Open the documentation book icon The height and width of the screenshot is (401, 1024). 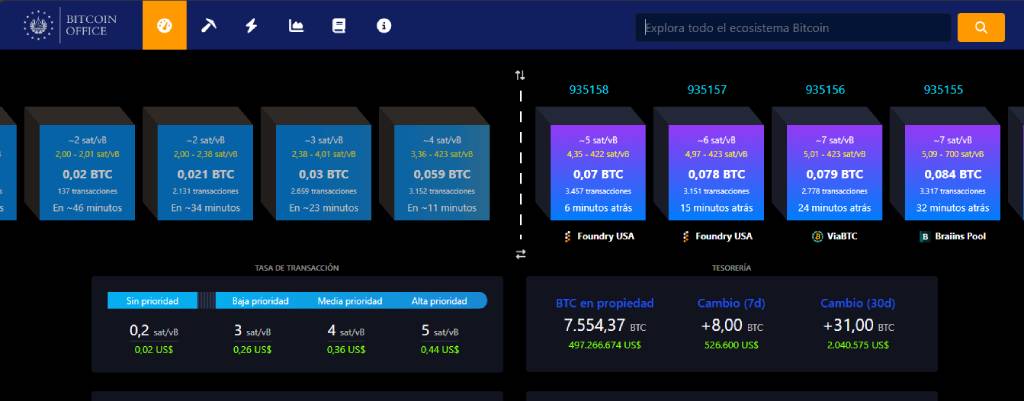click(339, 25)
